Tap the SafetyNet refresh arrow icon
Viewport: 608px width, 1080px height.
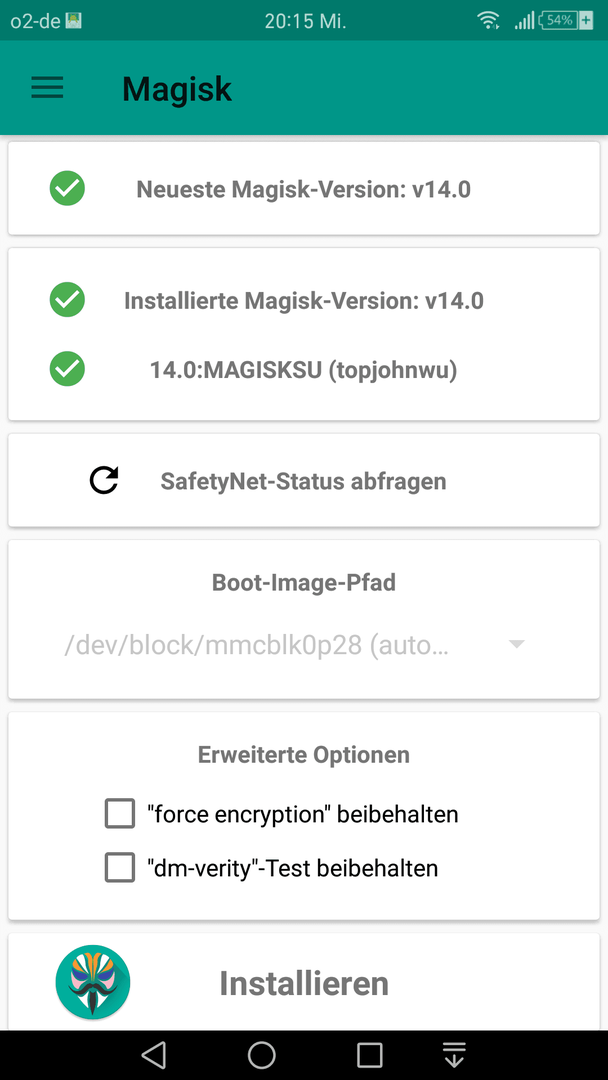(104, 480)
